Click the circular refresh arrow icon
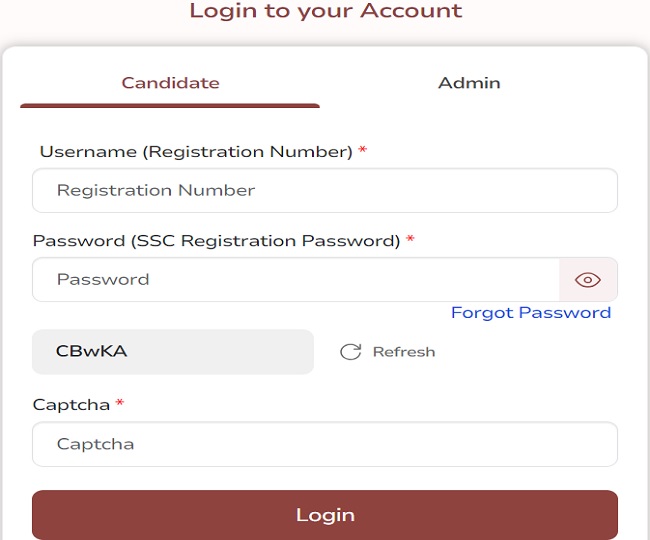This screenshot has height=540, width=650. coord(350,352)
